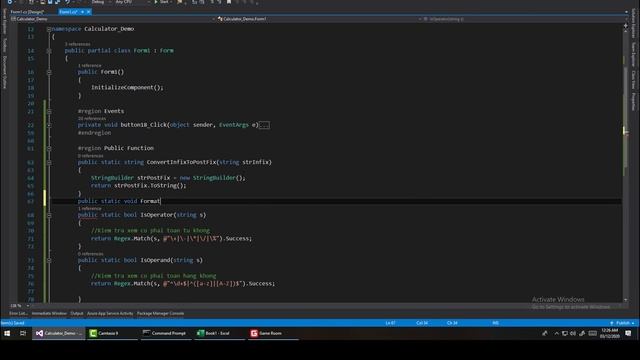Viewport: 640px width, 360px height.
Task: Open the Document Outline side tab
Action: (4, 72)
